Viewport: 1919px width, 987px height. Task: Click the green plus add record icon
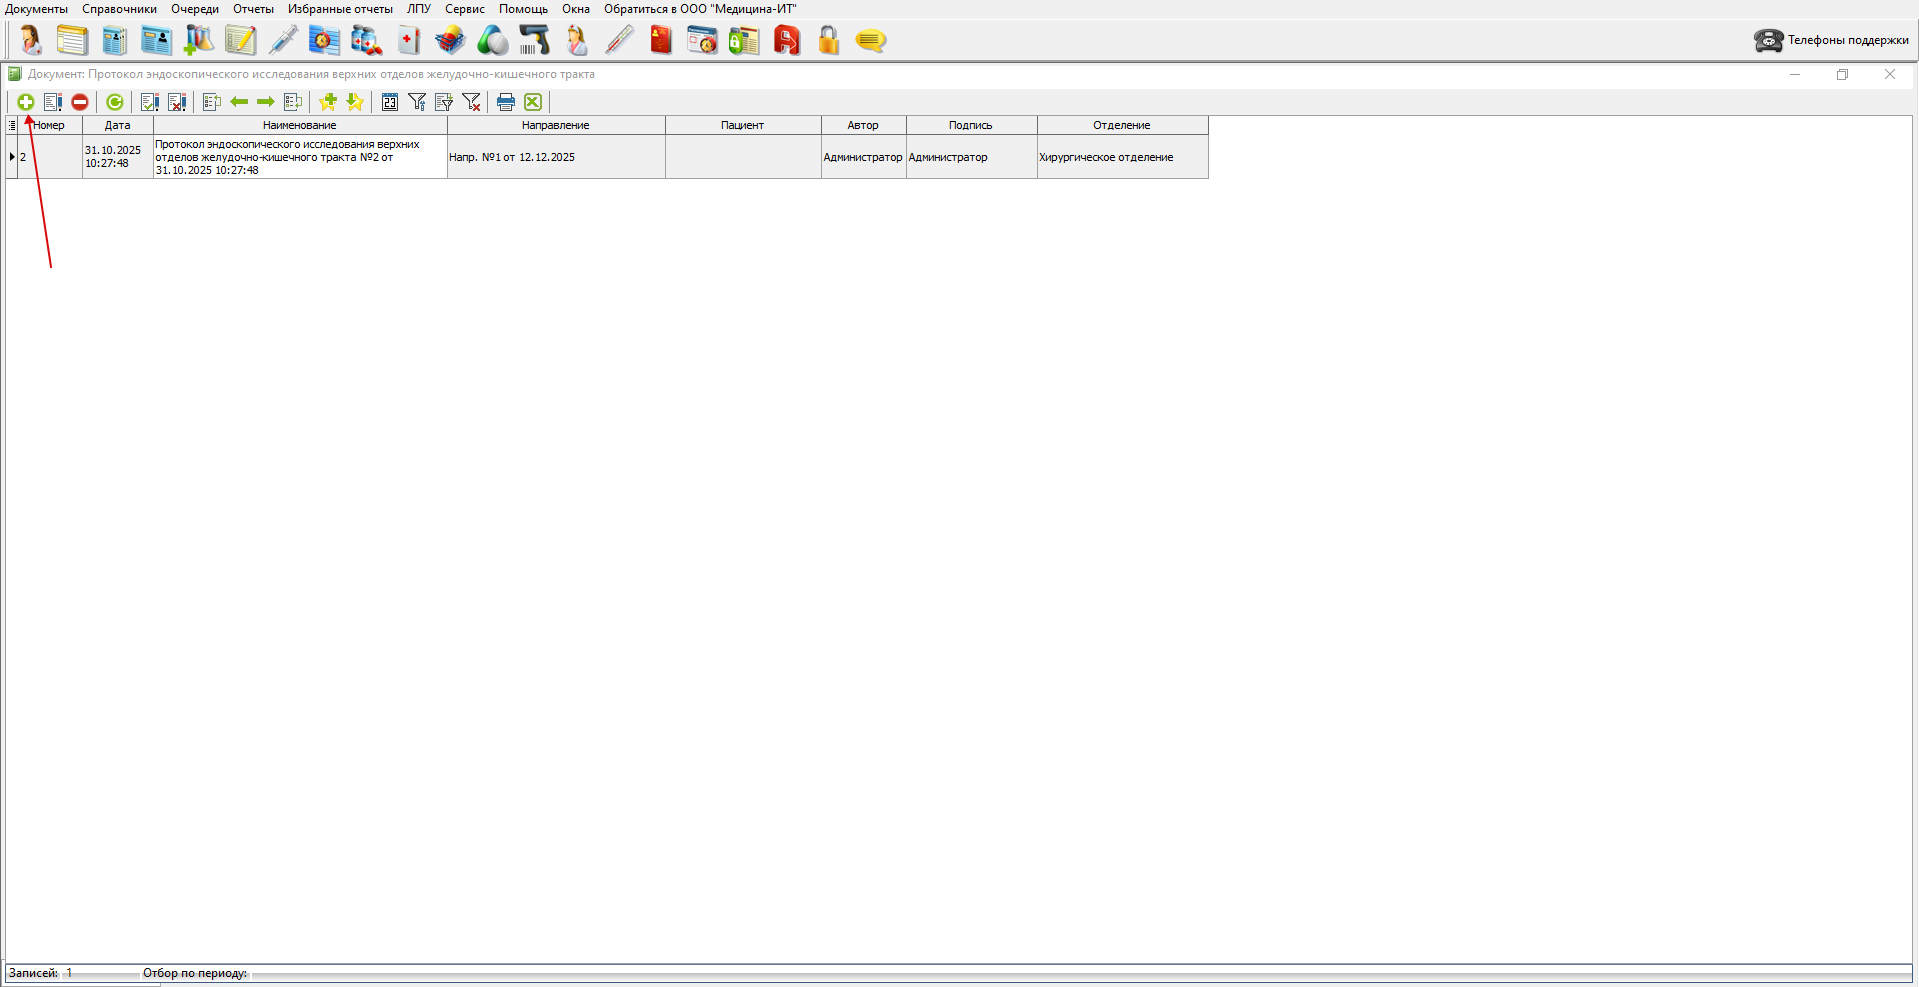coord(26,102)
